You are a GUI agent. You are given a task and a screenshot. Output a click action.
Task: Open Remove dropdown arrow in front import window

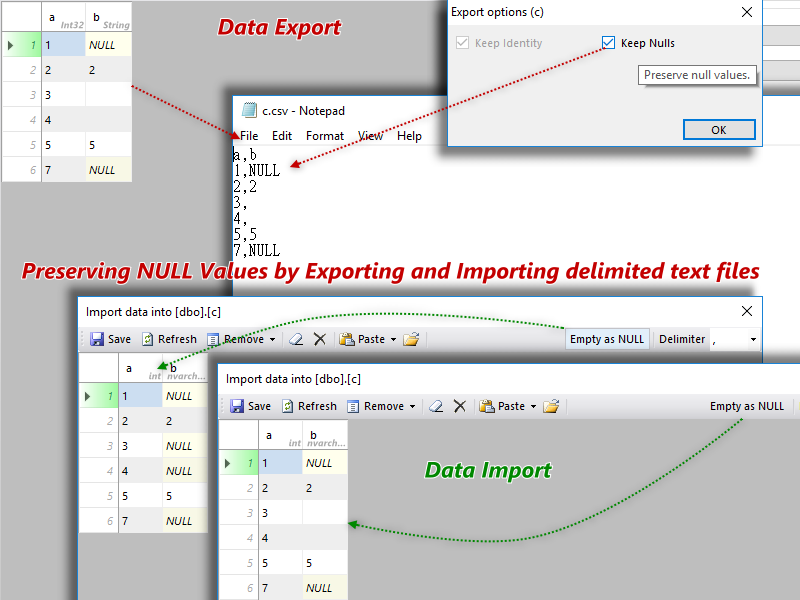pos(412,407)
